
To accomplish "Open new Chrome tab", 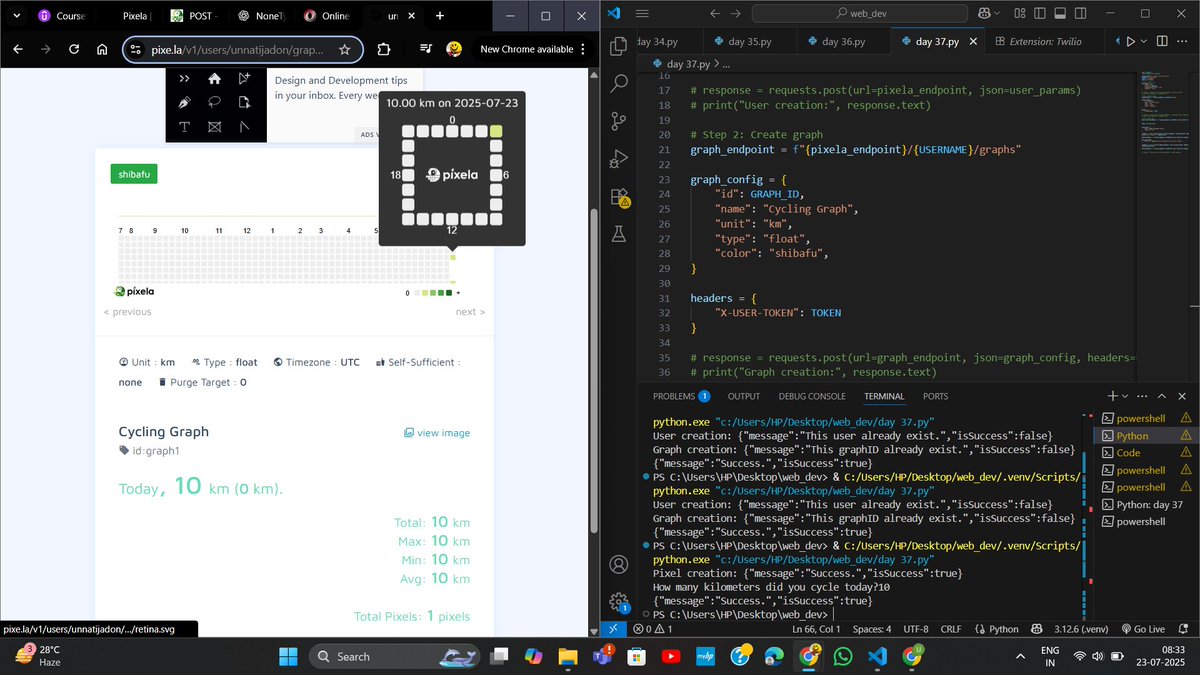I will click(x=440, y=16).
